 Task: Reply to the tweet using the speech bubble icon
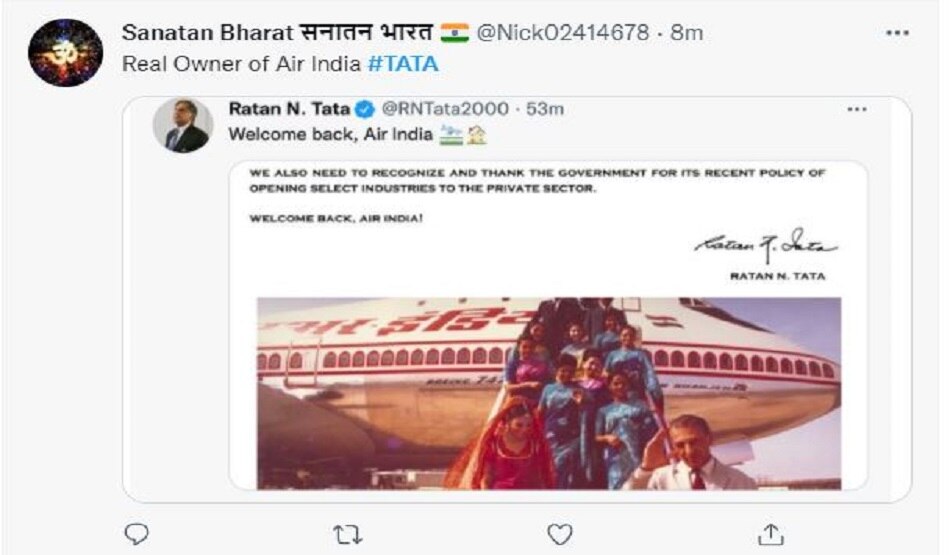point(136,534)
